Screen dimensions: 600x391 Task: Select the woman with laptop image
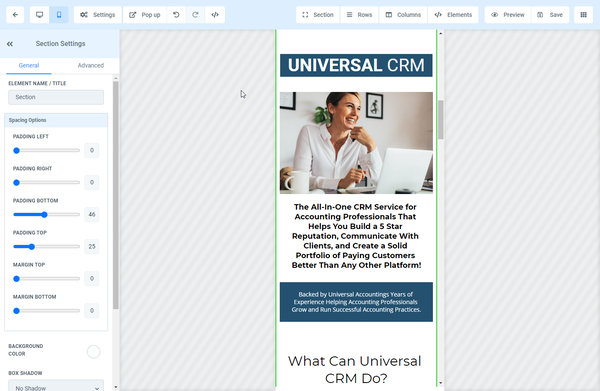tap(356, 143)
